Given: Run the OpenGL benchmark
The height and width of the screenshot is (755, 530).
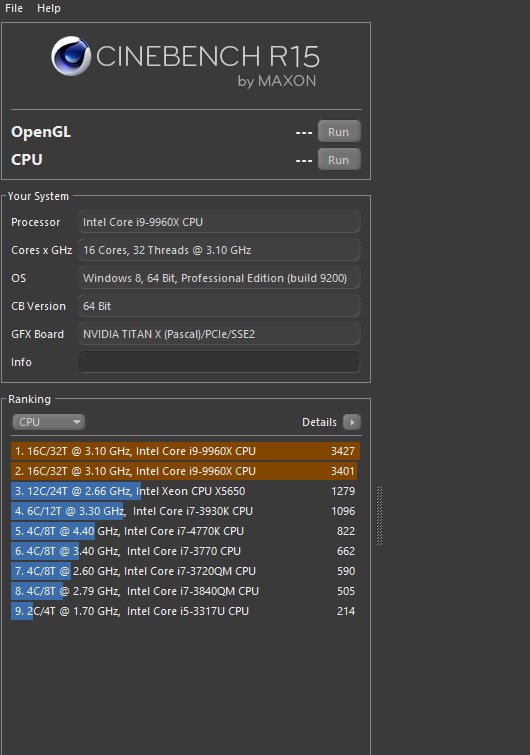Looking at the screenshot, I should tap(339, 132).
